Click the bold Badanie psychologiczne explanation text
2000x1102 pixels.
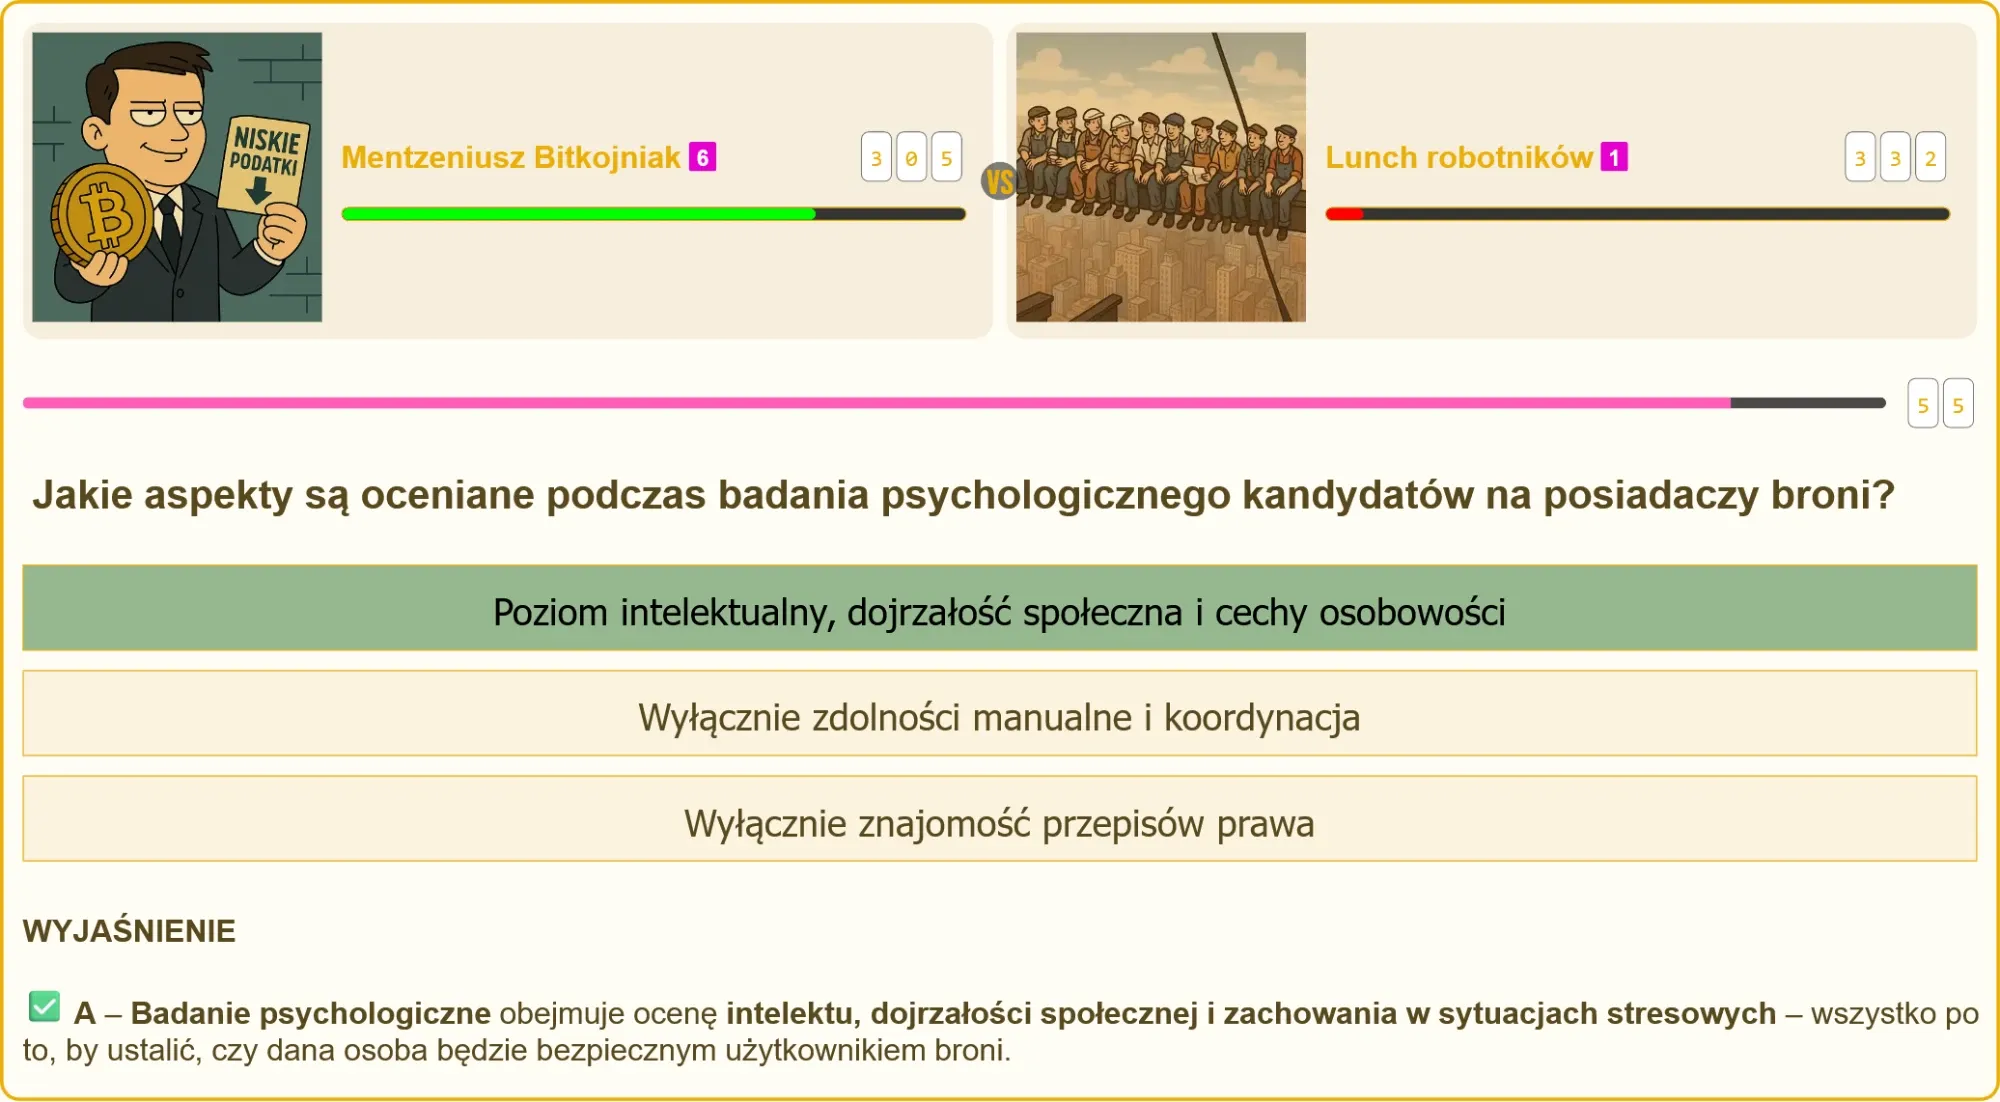[x=310, y=1013]
